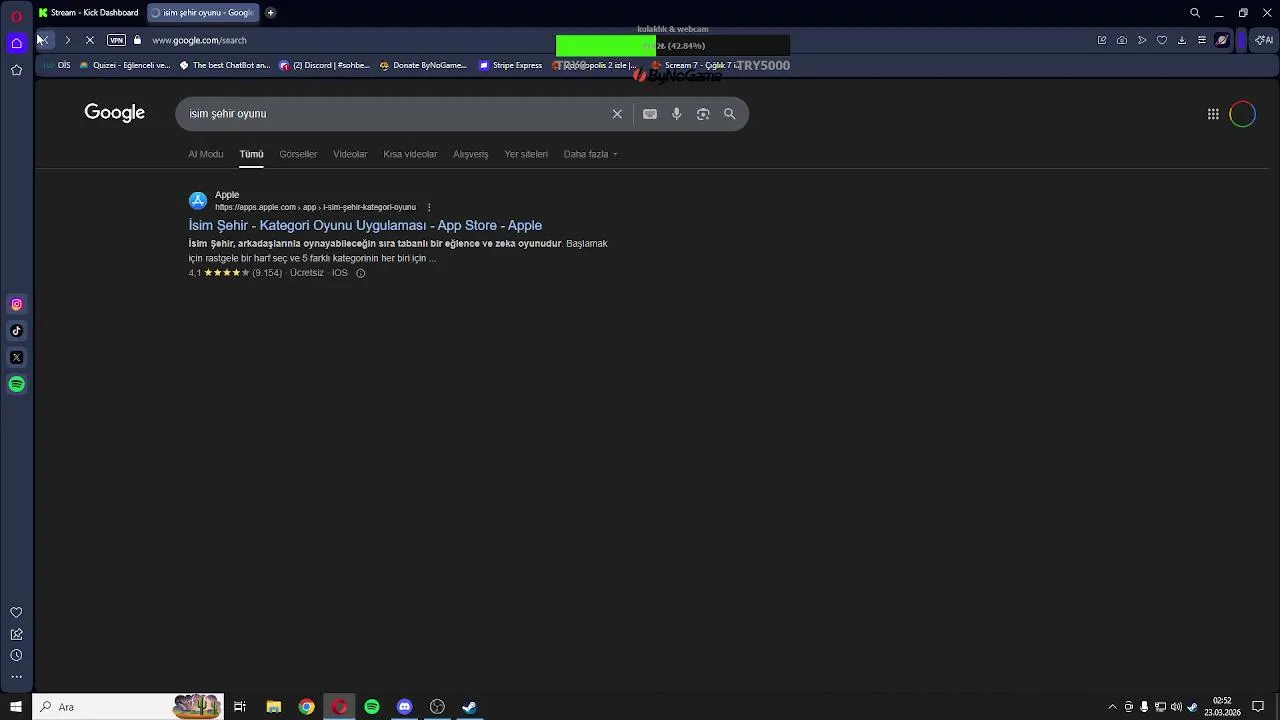Open Task View on the taskbar
This screenshot has height=720, width=1280.
[240, 707]
